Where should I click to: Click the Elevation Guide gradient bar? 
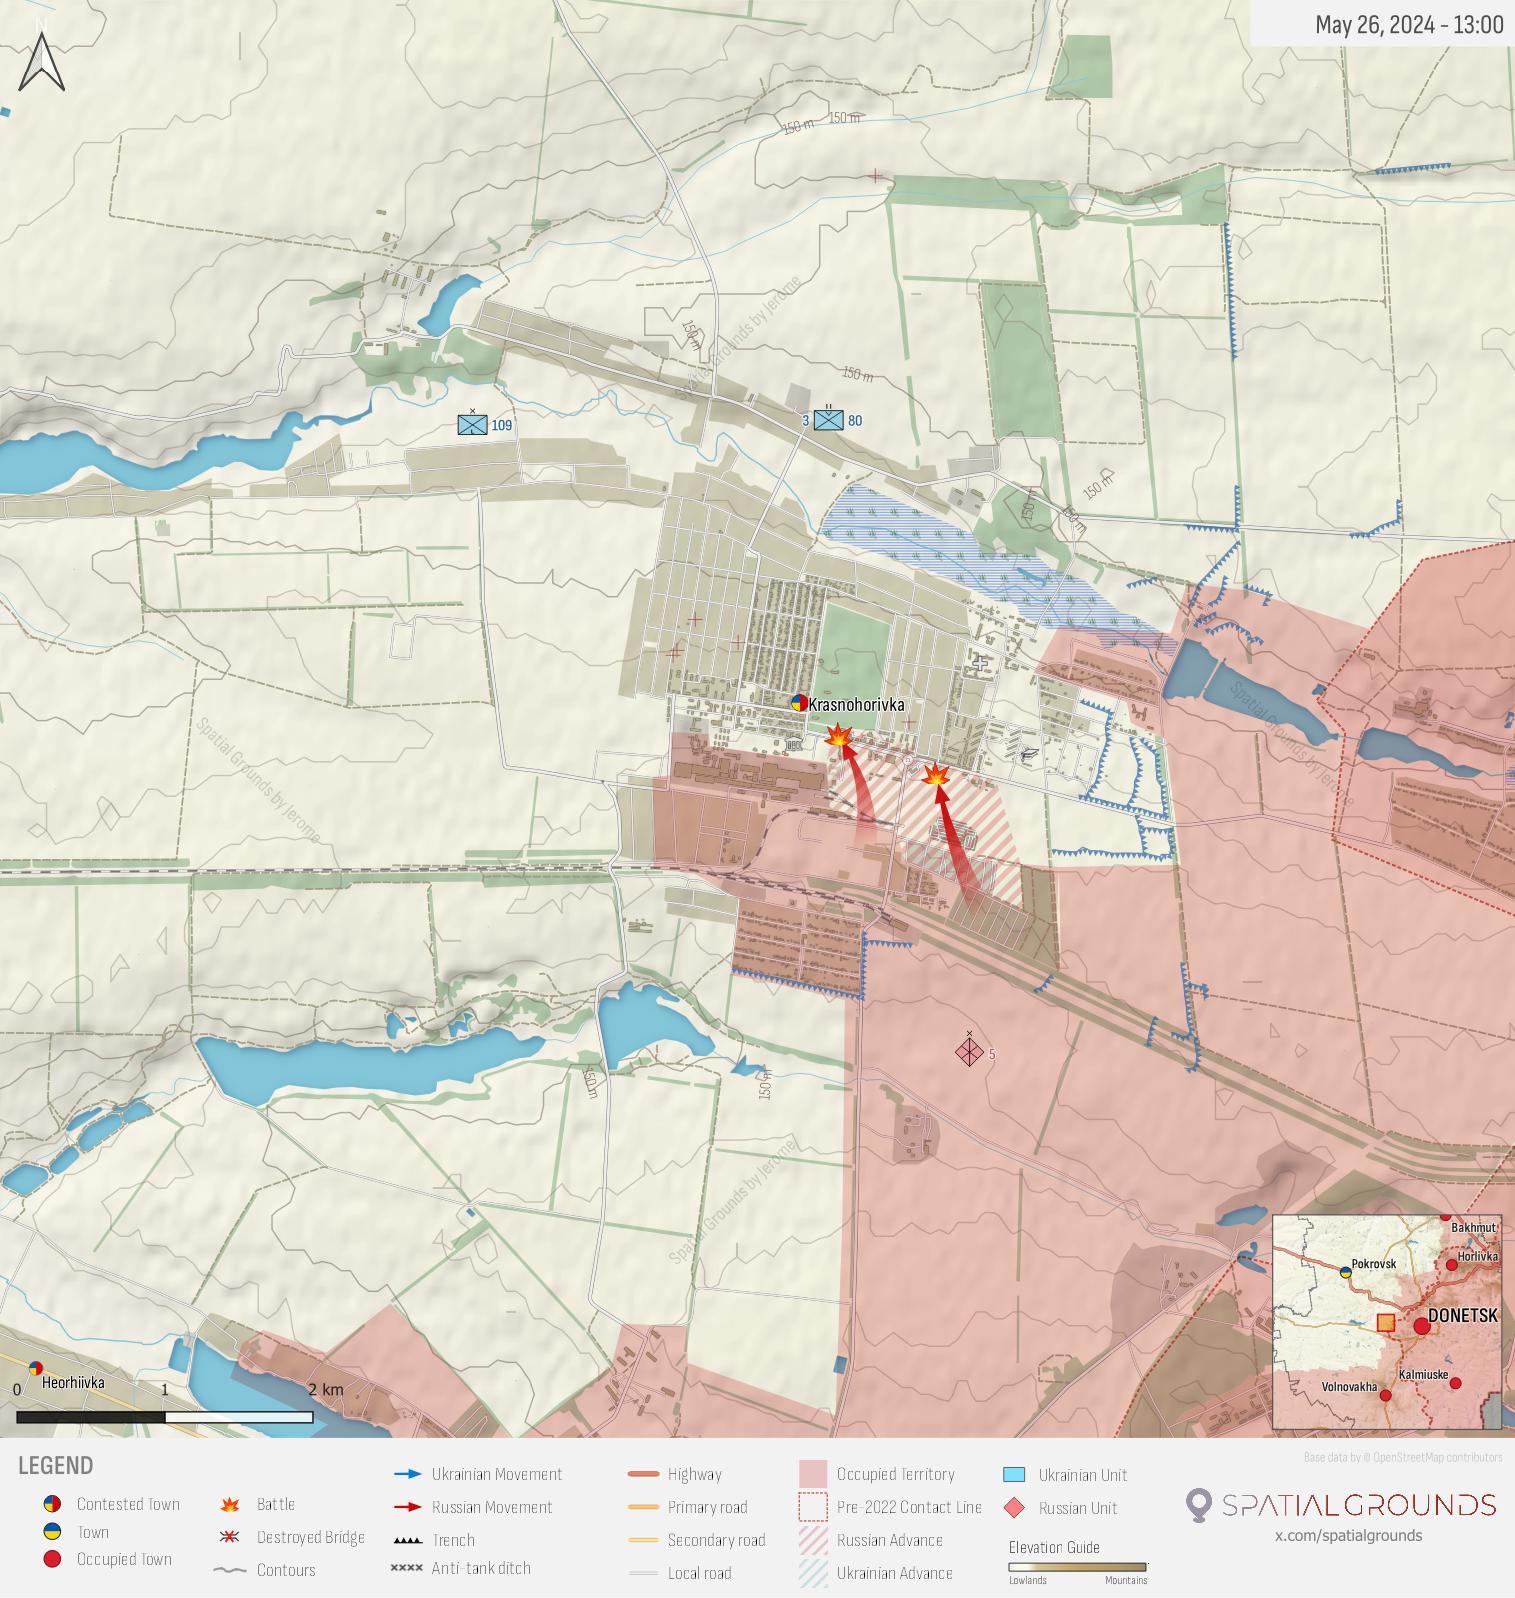click(1078, 1567)
